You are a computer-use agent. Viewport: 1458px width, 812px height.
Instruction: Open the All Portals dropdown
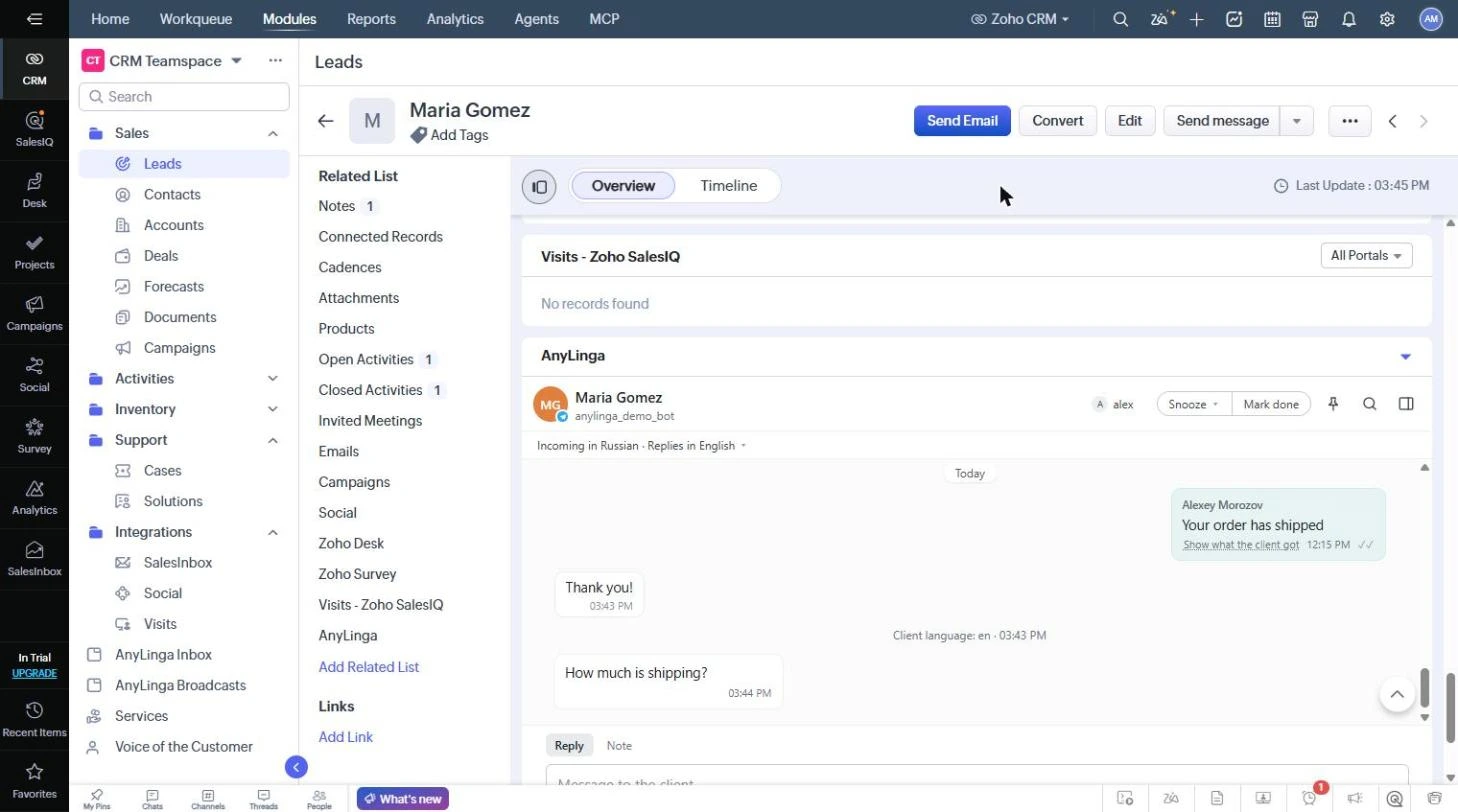[x=1366, y=256]
